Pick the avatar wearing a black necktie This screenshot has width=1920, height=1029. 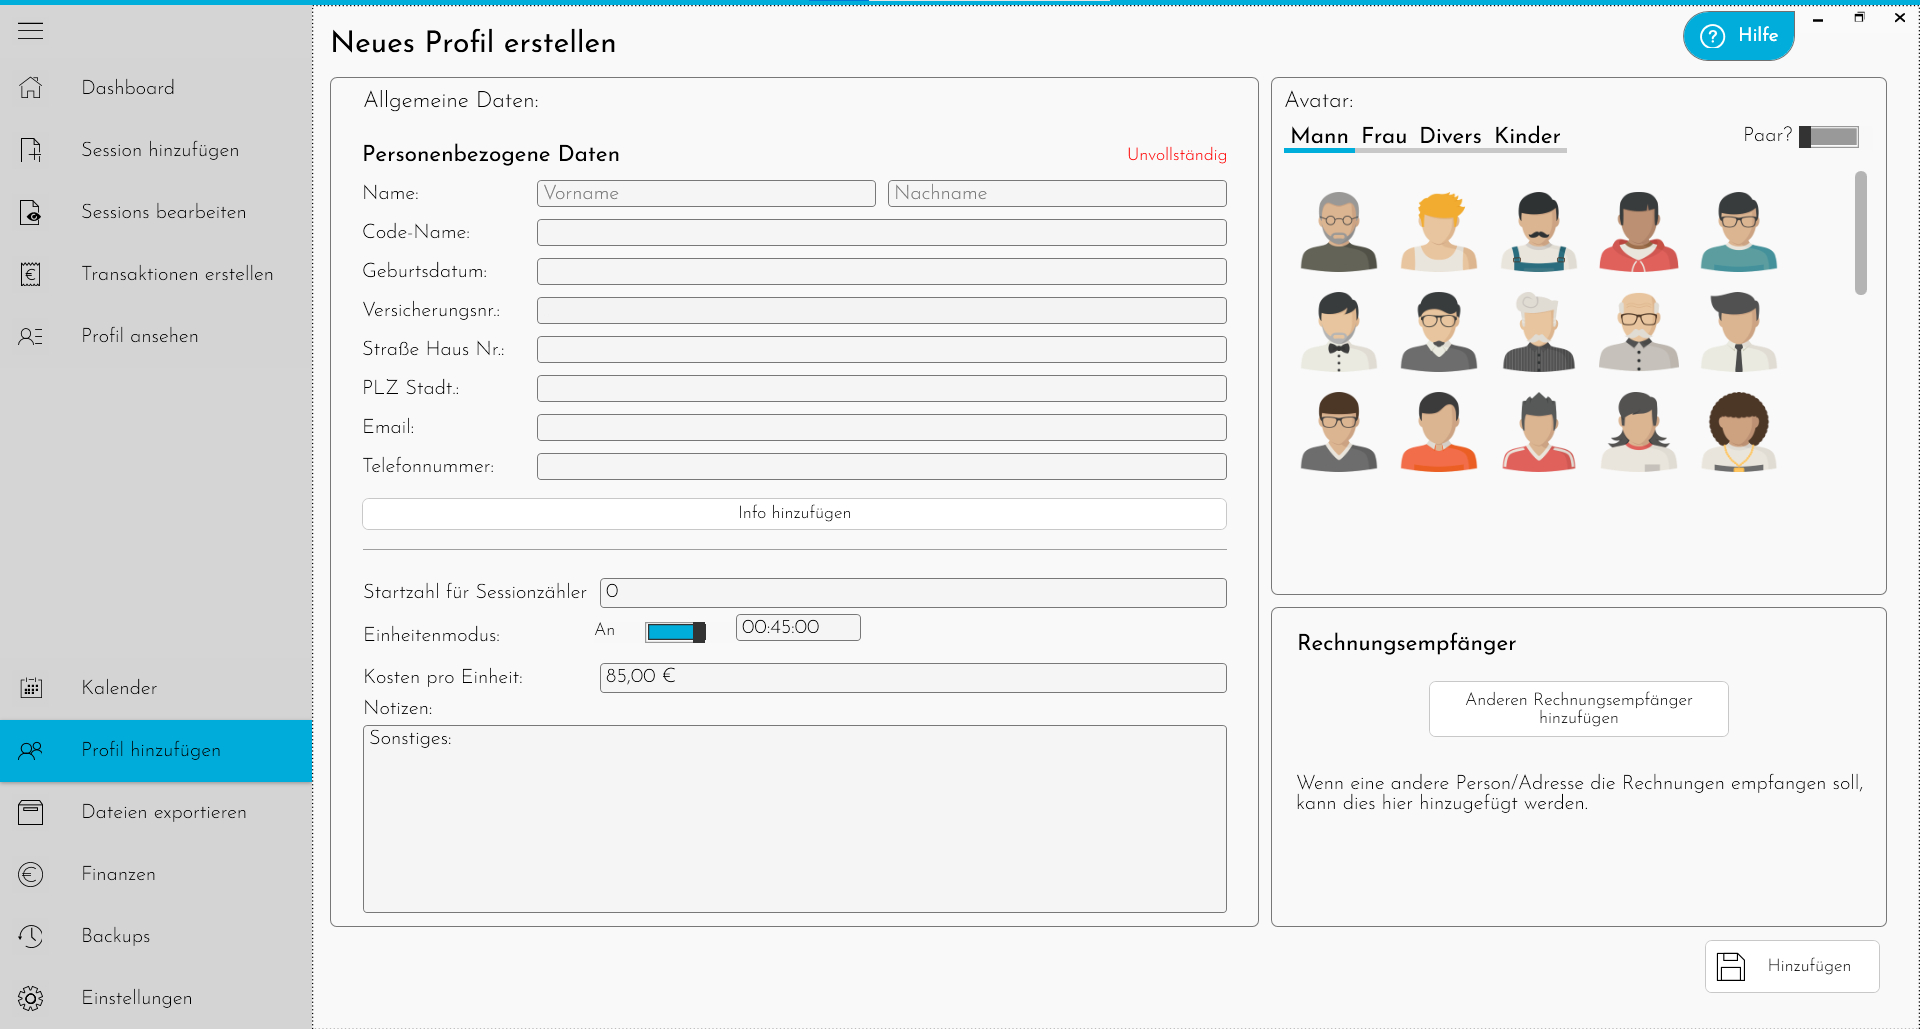1739,332
